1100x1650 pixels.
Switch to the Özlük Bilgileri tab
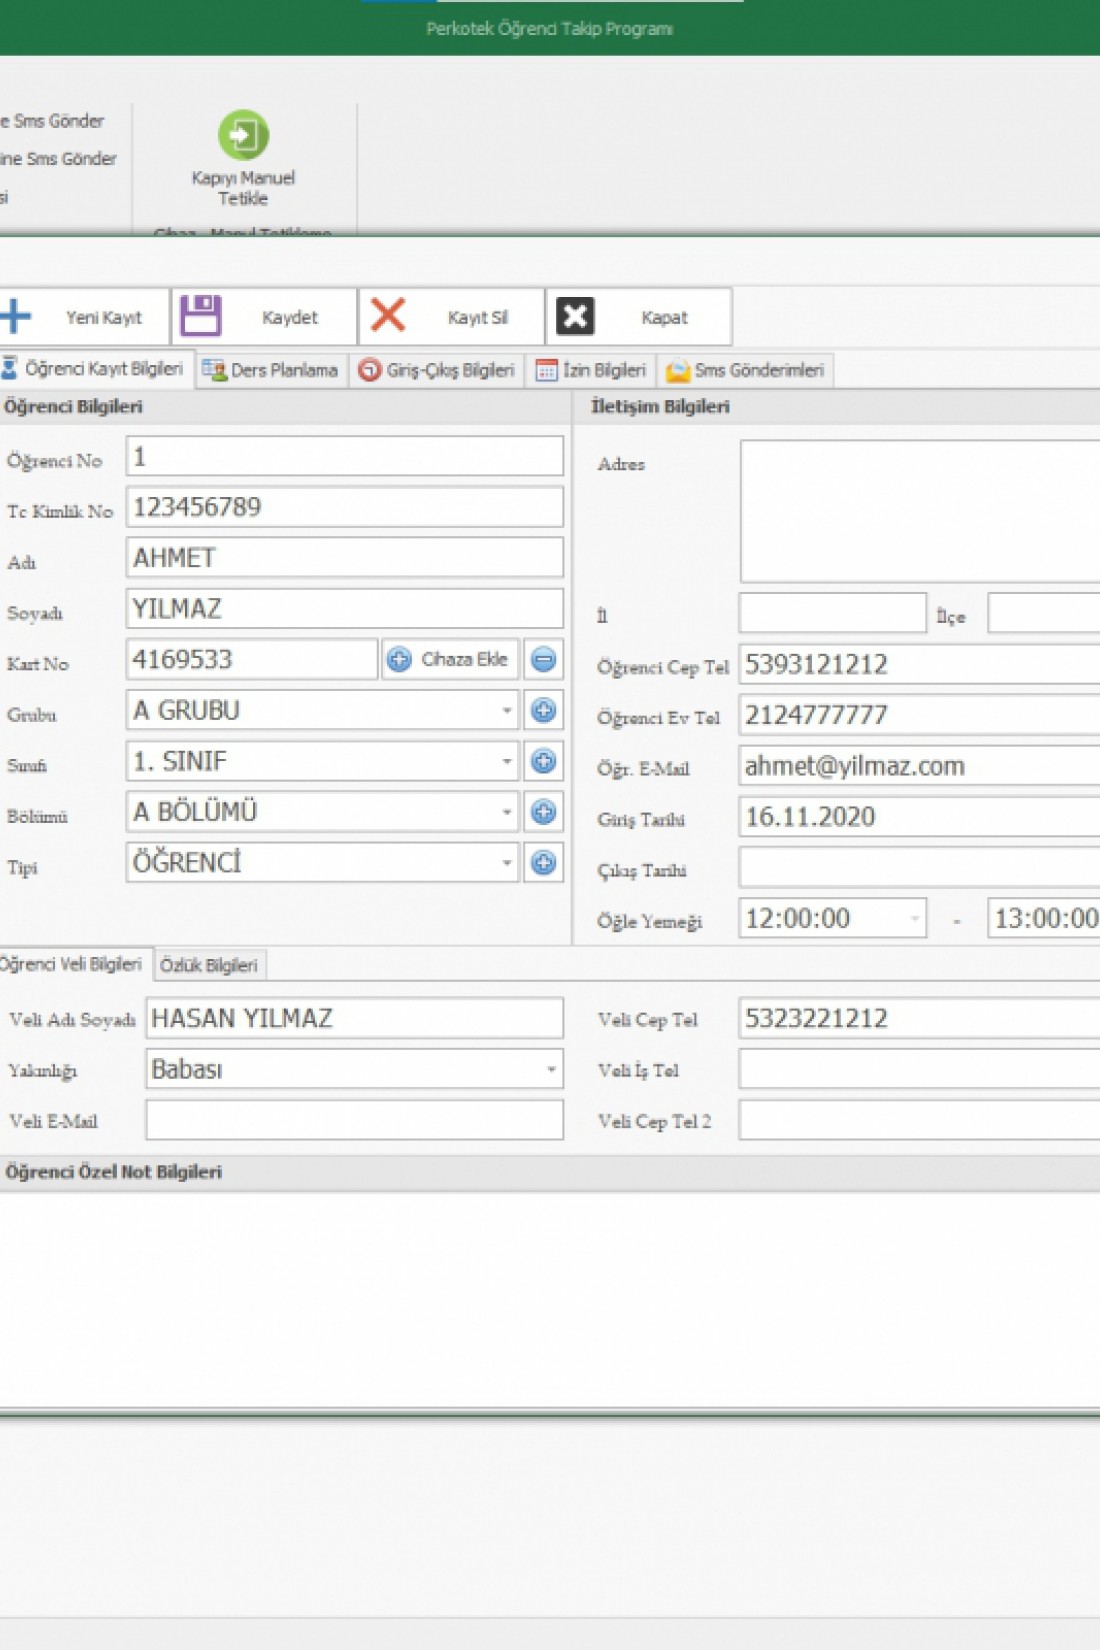pos(209,965)
